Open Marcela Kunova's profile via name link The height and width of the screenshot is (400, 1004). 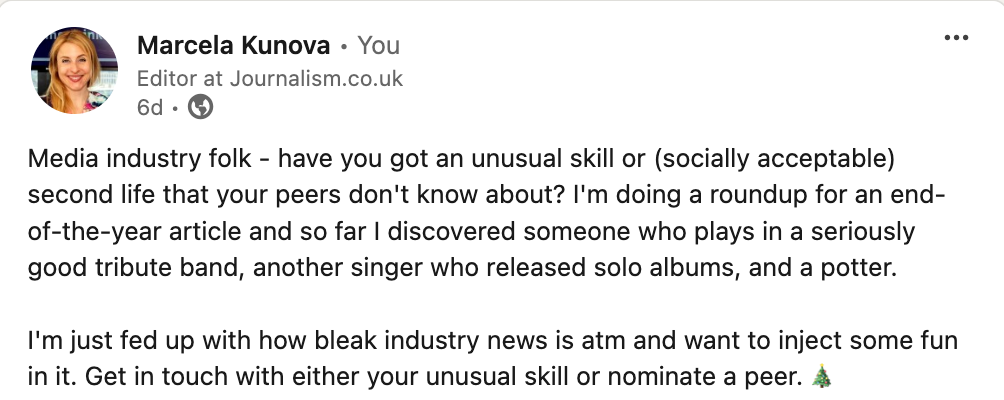(x=233, y=45)
